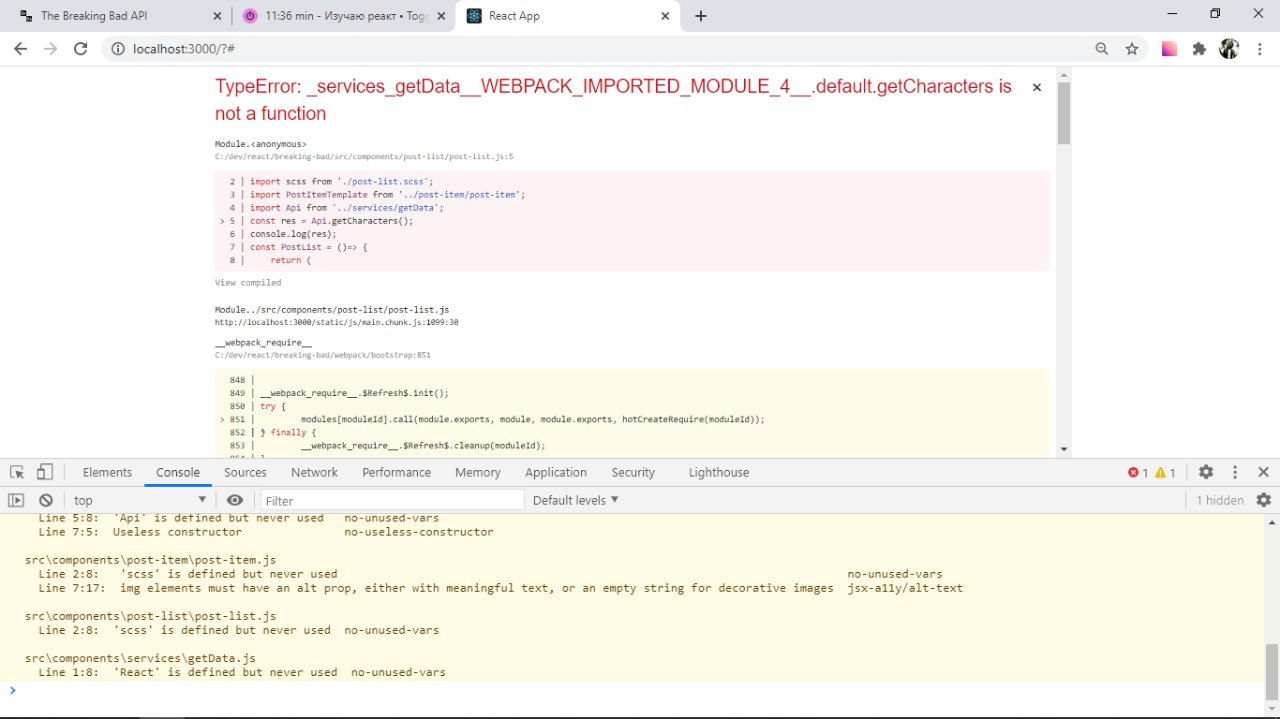Open the Security tab

click(633, 472)
